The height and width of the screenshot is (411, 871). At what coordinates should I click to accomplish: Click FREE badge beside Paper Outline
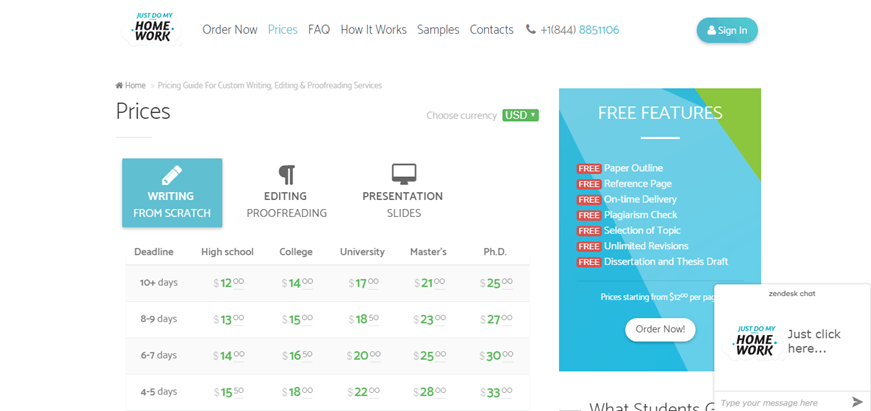click(x=589, y=168)
